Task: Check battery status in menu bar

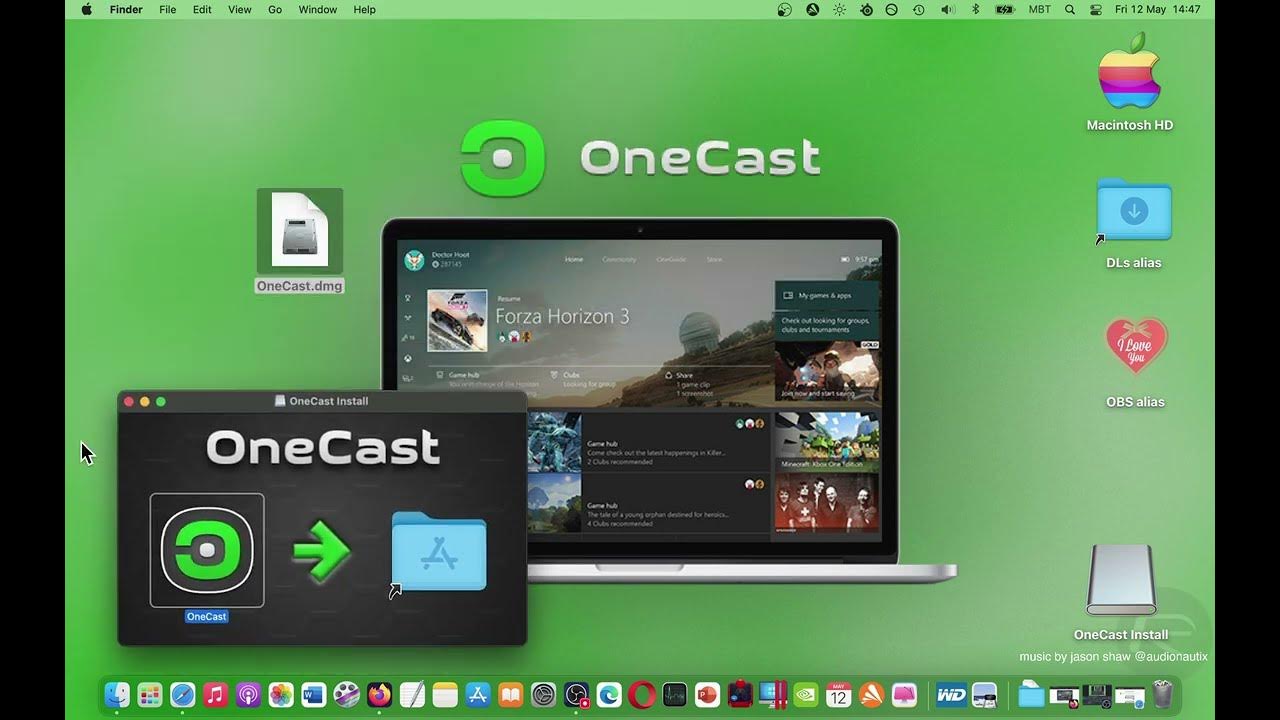Action: click(x=1005, y=9)
